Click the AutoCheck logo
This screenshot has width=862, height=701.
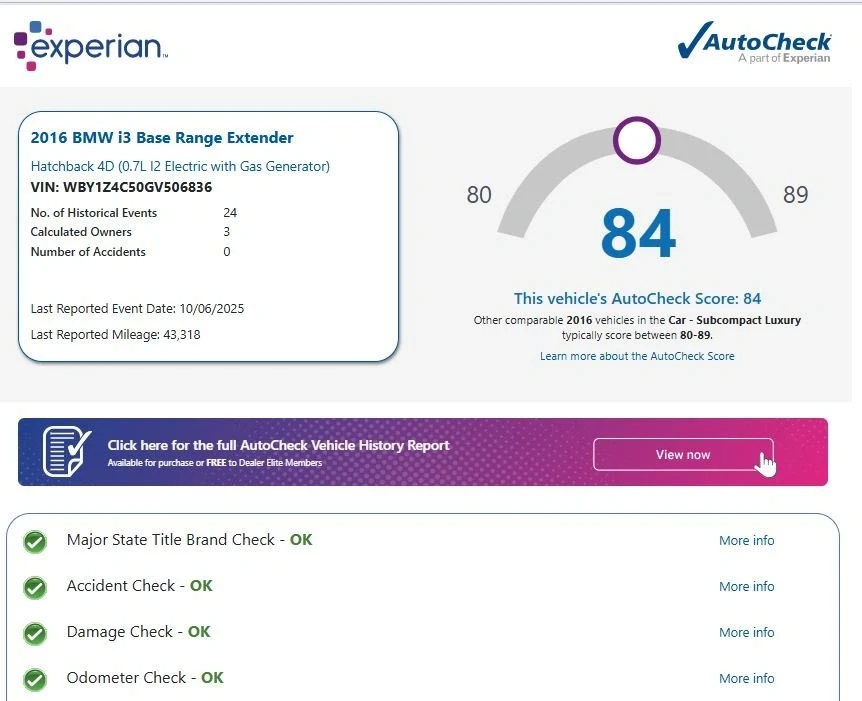pyautogui.click(x=754, y=42)
